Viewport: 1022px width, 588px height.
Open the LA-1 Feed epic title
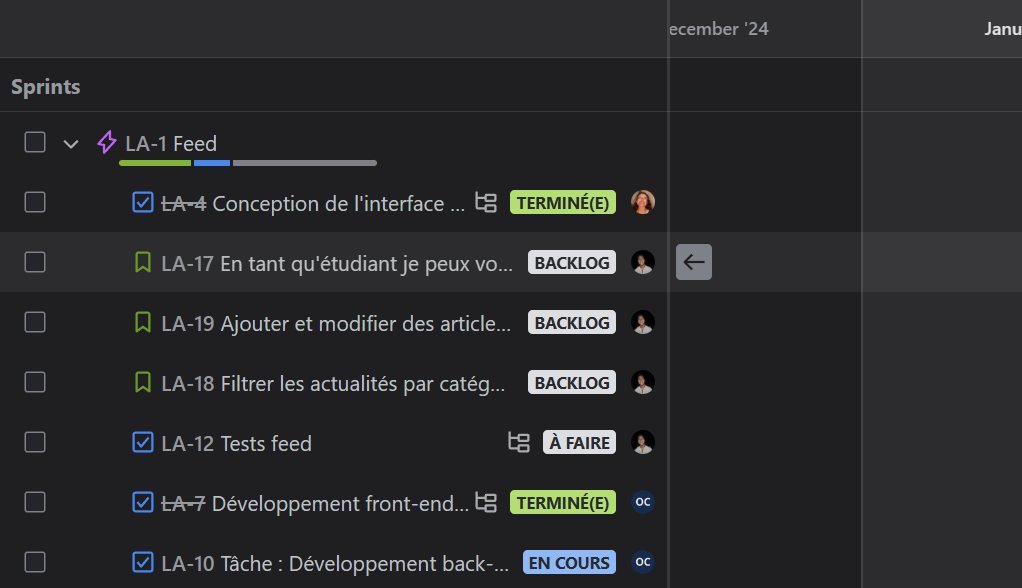171,143
